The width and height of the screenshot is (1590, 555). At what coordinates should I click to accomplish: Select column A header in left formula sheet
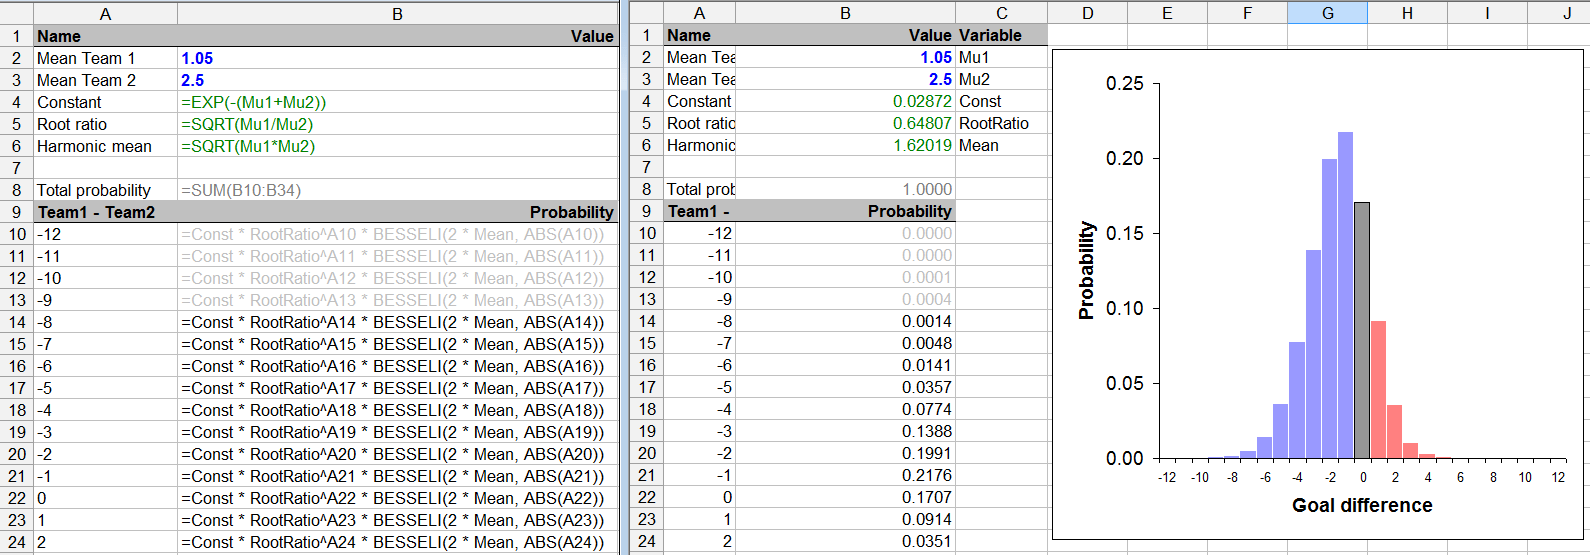pos(105,14)
